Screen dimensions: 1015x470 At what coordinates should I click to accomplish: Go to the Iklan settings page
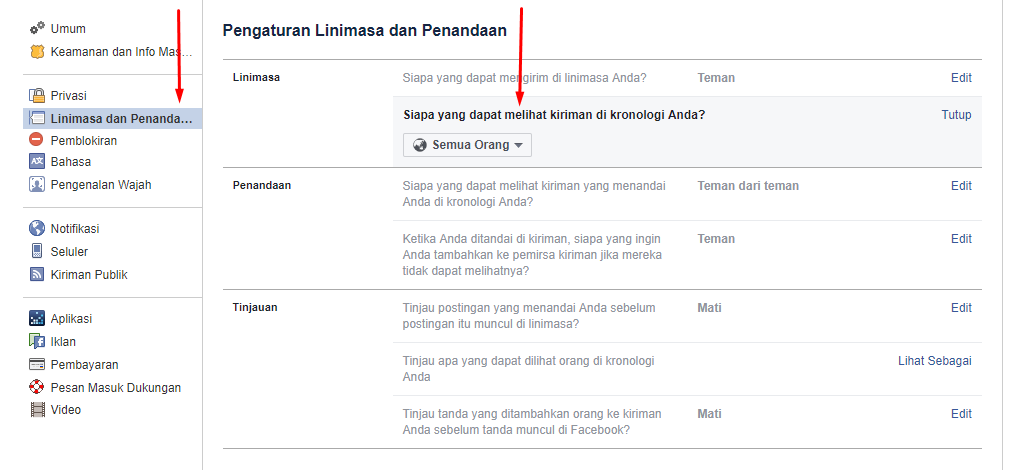click(63, 342)
